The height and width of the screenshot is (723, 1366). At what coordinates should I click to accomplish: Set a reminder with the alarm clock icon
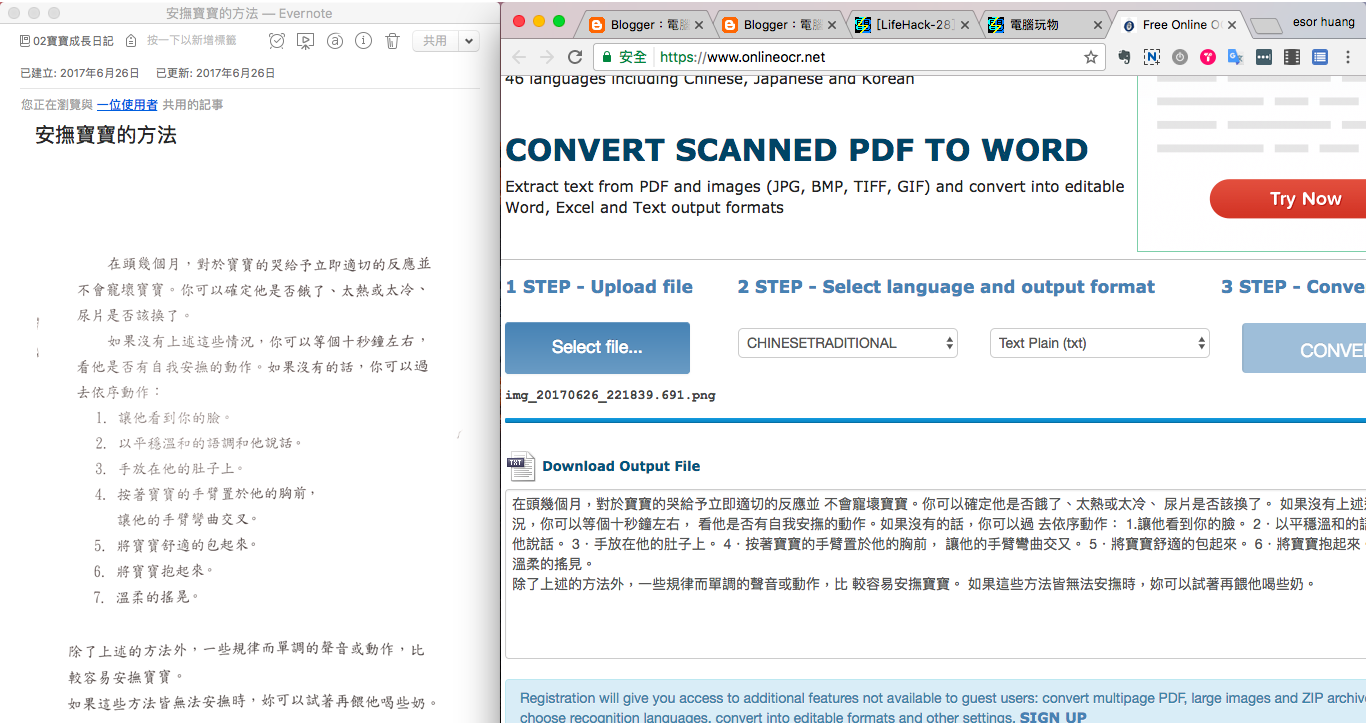277,41
